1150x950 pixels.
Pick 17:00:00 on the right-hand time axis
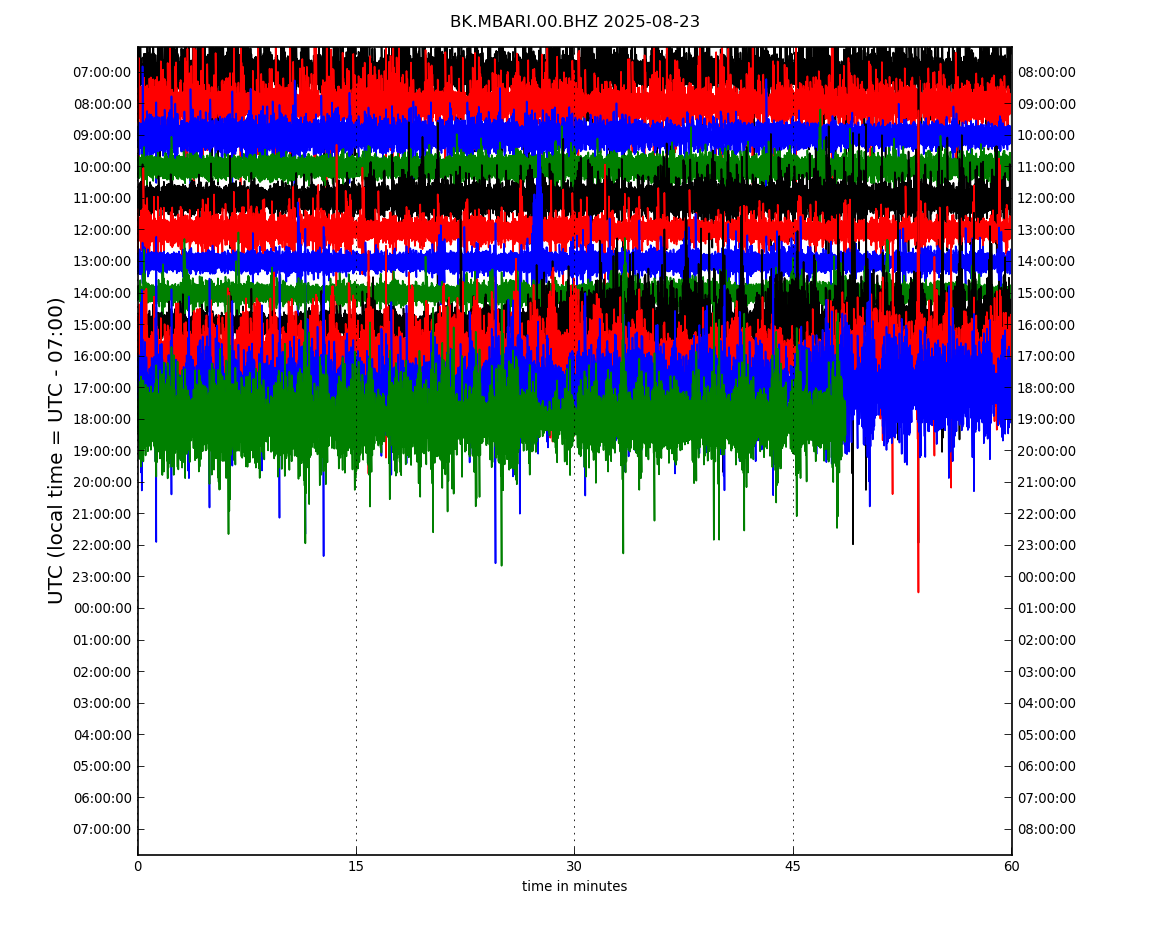(1047, 357)
